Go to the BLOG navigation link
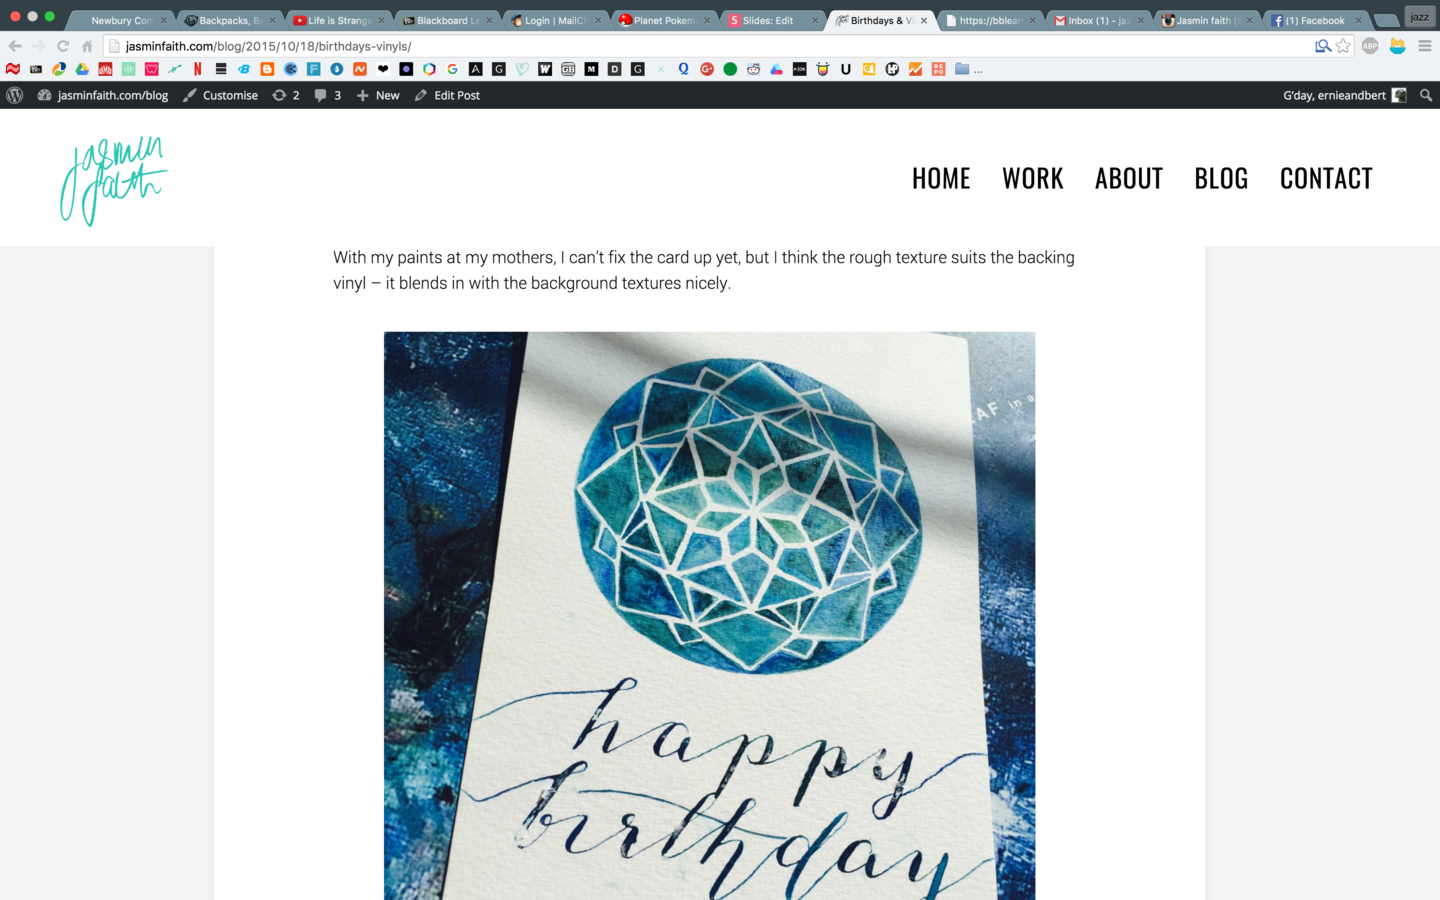This screenshot has width=1440, height=900. (x=1221, y=178)
